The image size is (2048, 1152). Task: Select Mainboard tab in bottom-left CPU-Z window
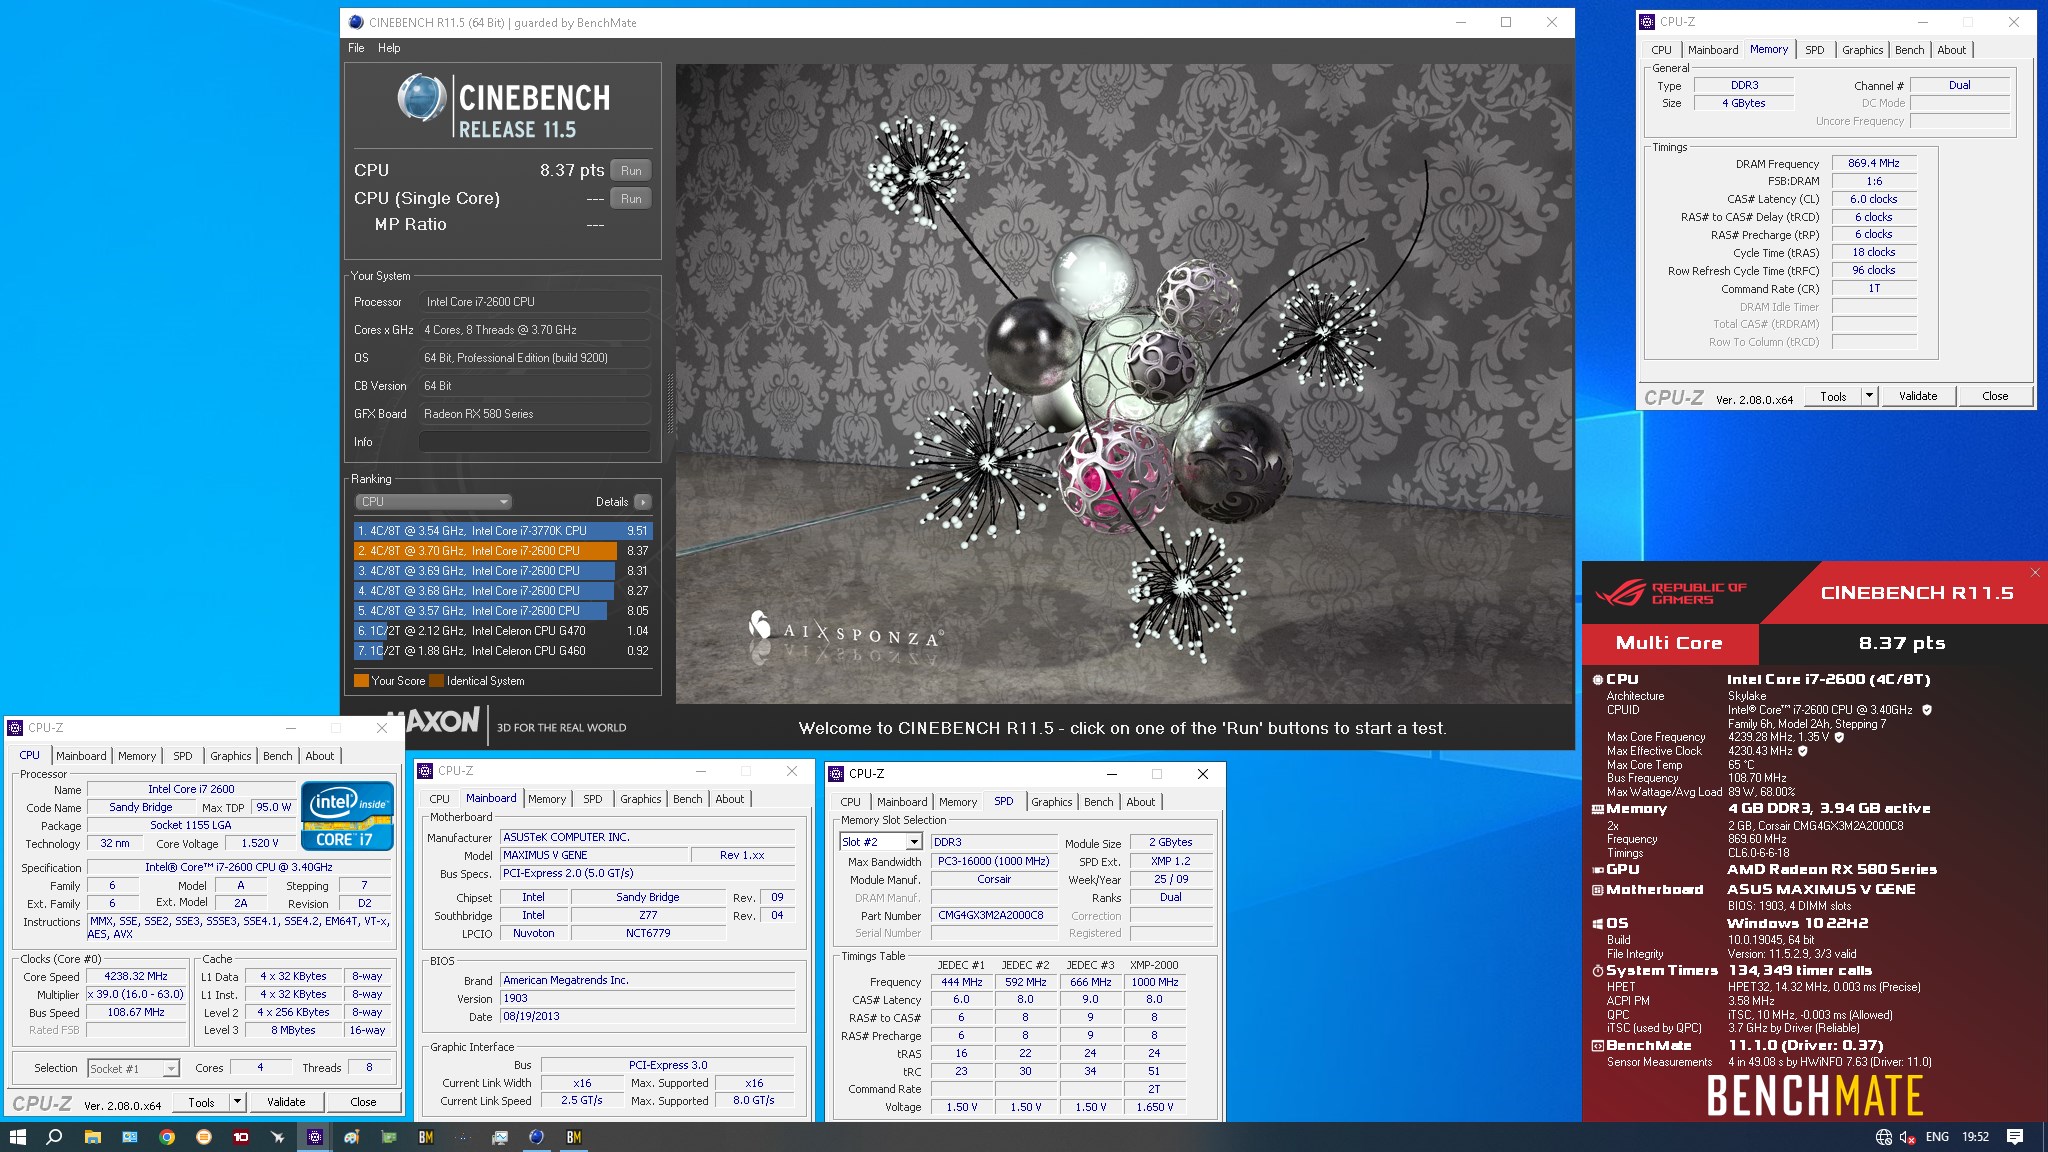pos(81,756)
